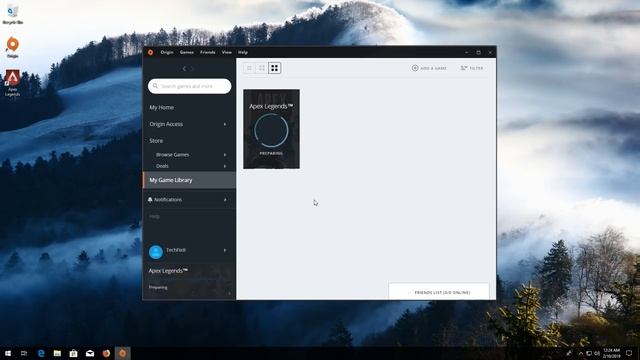Click the Origin taskbar icon
Viewport: 640px width, 360px height.
(x=122, y=353)
